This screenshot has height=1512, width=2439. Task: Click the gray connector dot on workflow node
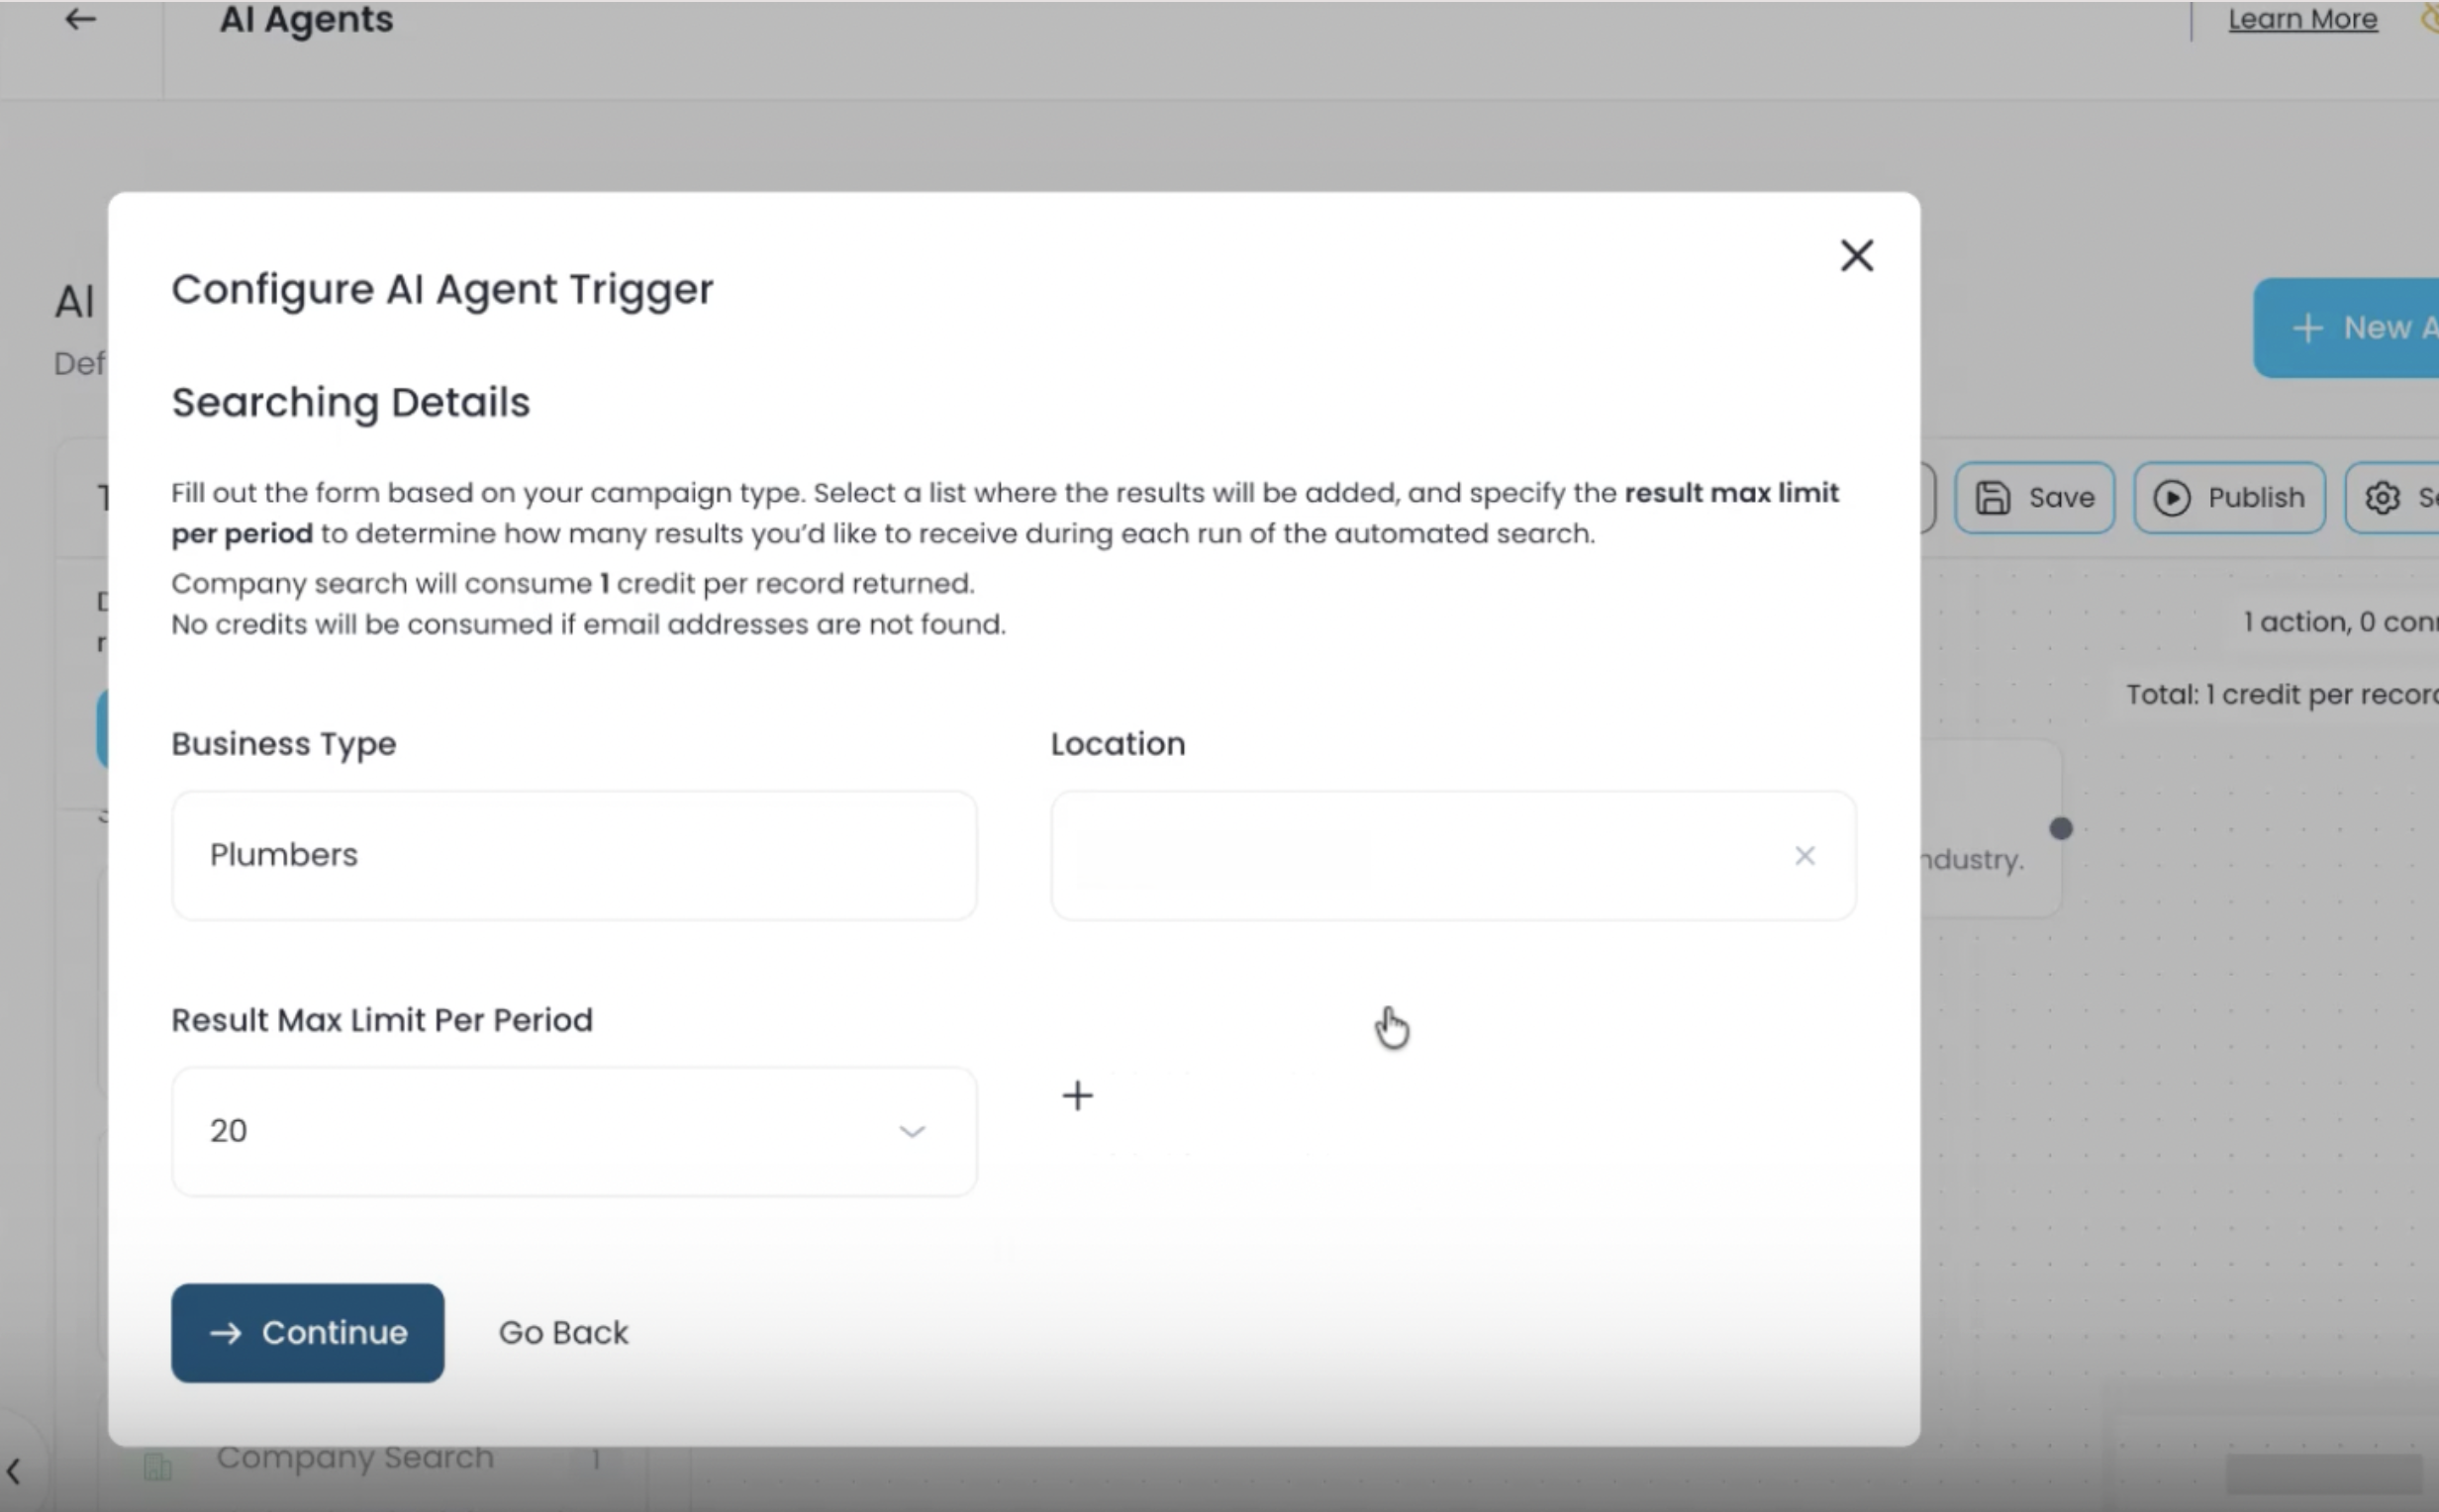[2061, 828]
